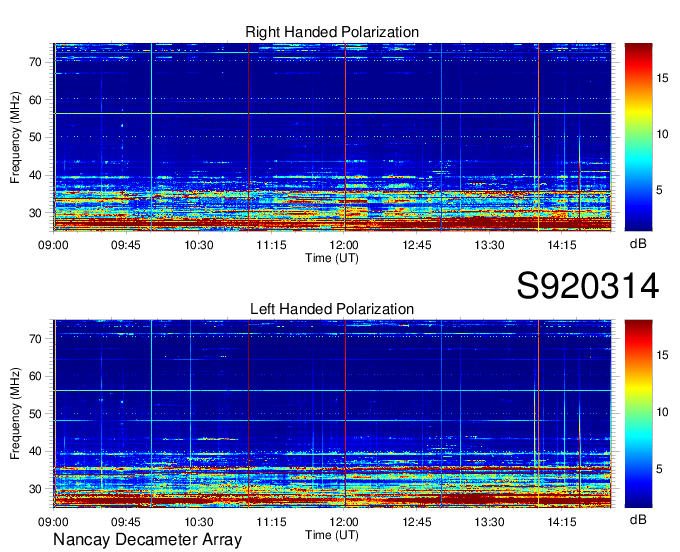Click the "5" value on left-handed color bar
The width and height of the screenshot is (680, 552).
coord(659,469)
